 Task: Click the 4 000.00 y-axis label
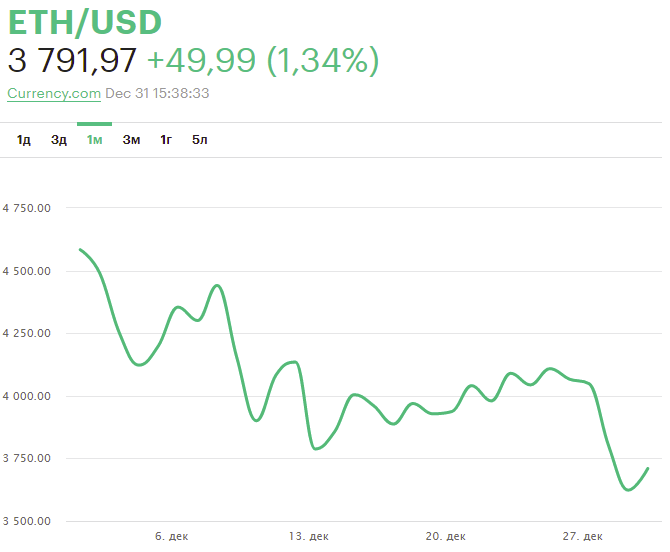click(x=27, y=396)
